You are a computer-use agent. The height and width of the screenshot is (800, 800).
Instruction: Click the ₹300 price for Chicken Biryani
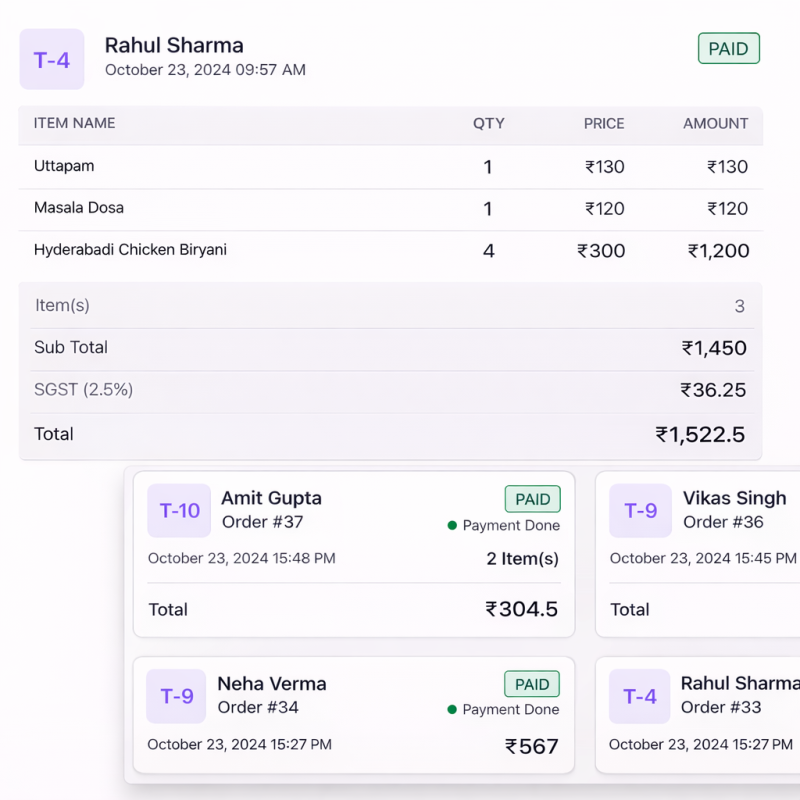coord(601,251)
